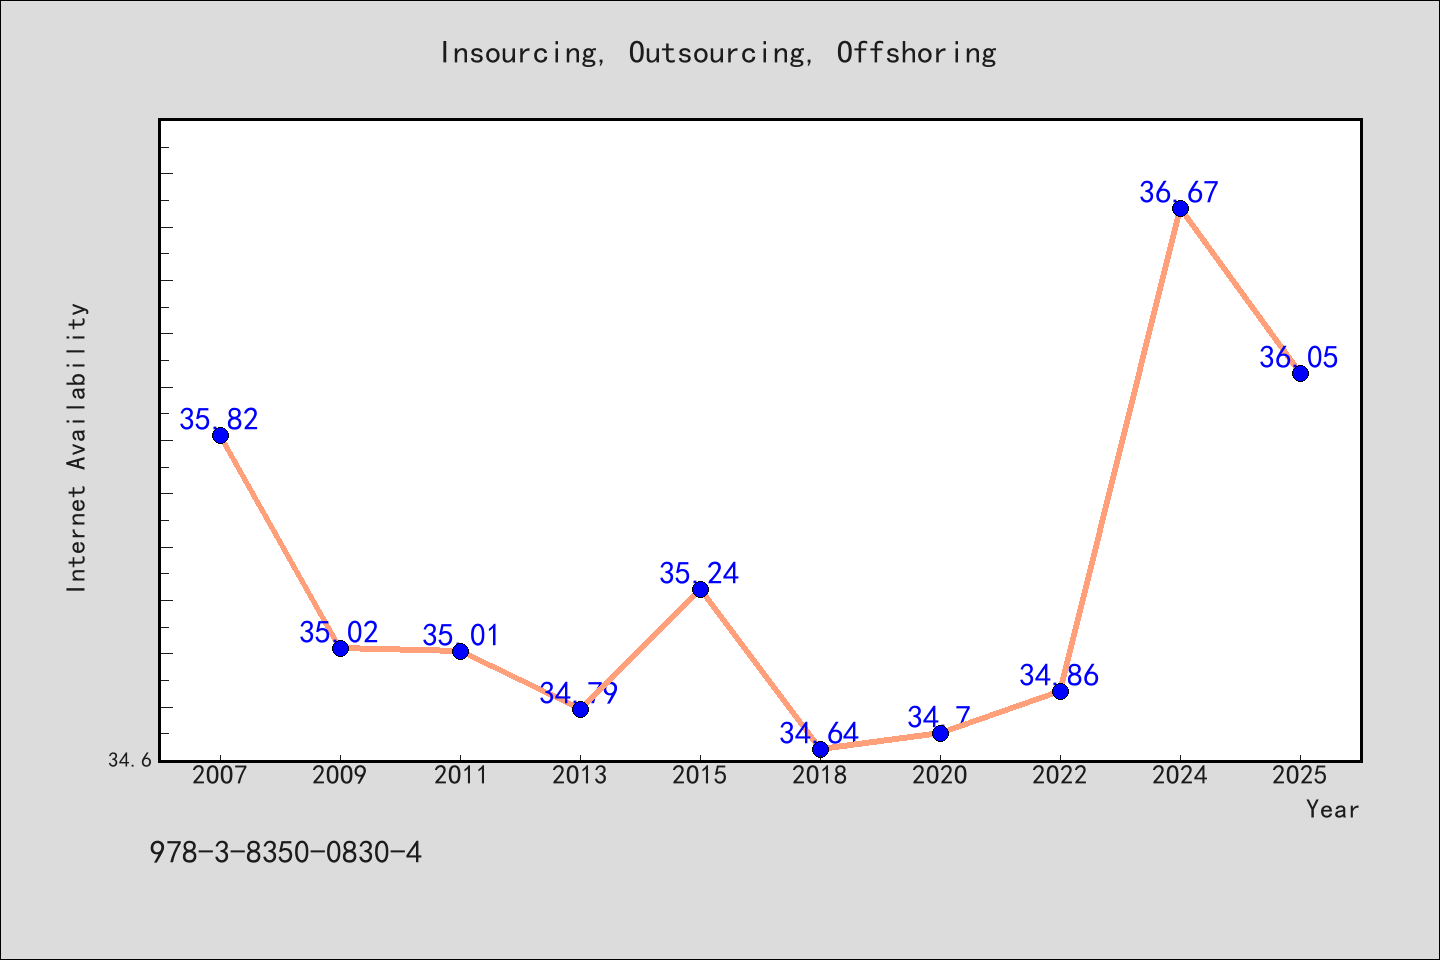This screenshot has width=1440, height=960.
Task: Click the 2020 x-axis tick label
Action: point(940,775)
